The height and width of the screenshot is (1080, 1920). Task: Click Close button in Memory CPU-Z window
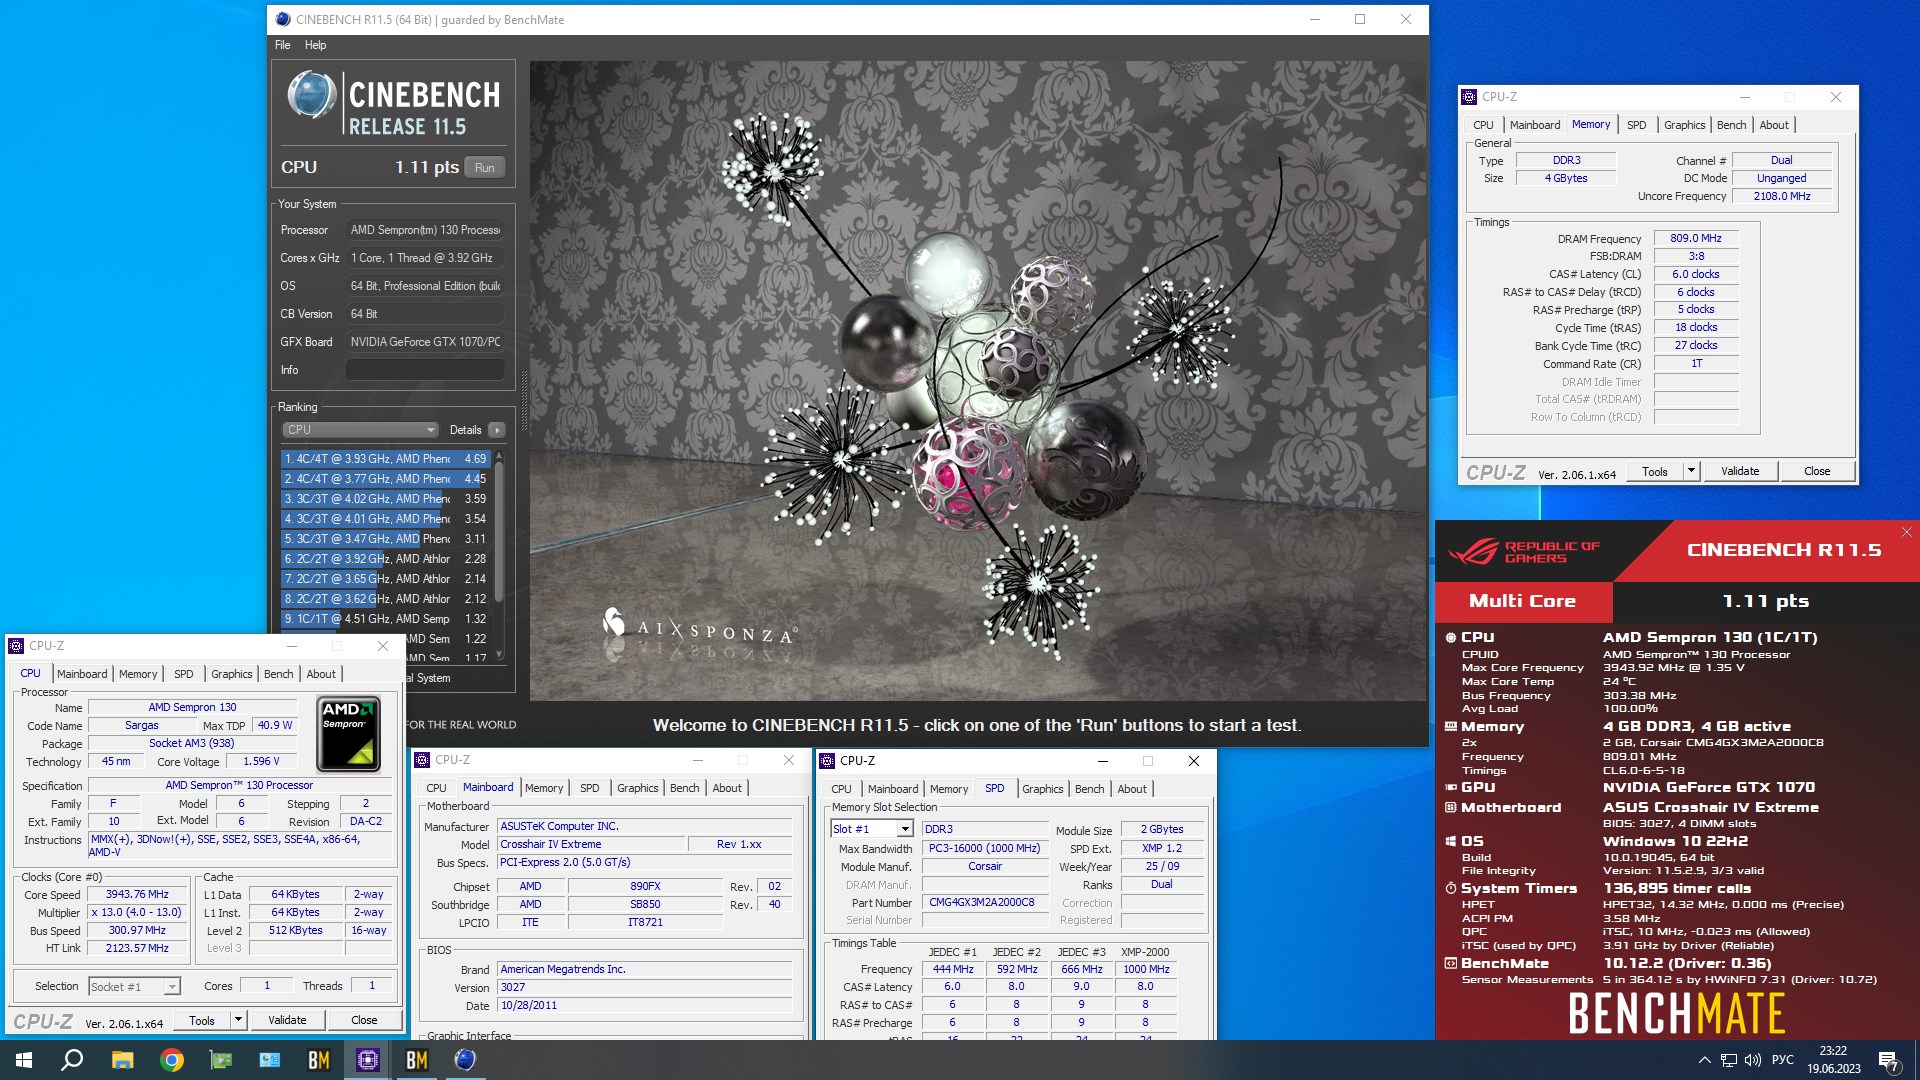click(1817, 471)
